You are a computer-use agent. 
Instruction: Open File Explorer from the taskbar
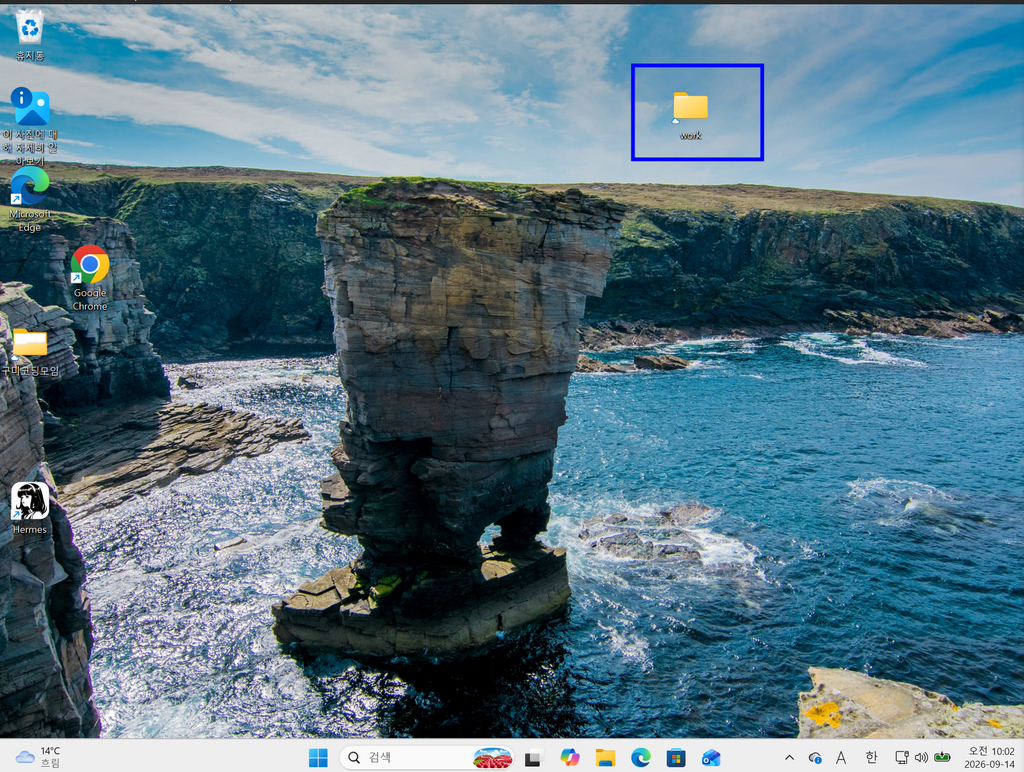pos(605,758)
